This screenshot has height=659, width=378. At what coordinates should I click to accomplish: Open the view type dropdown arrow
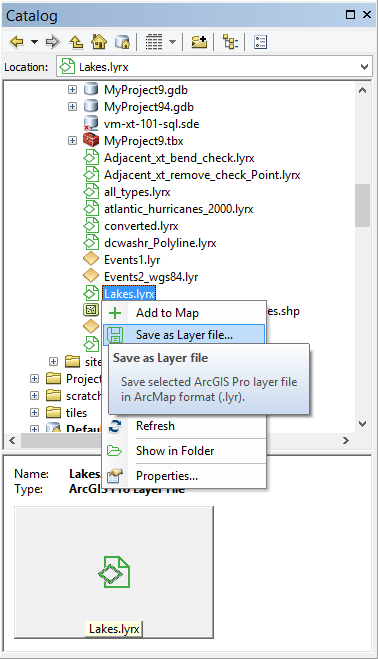point(172,42)
